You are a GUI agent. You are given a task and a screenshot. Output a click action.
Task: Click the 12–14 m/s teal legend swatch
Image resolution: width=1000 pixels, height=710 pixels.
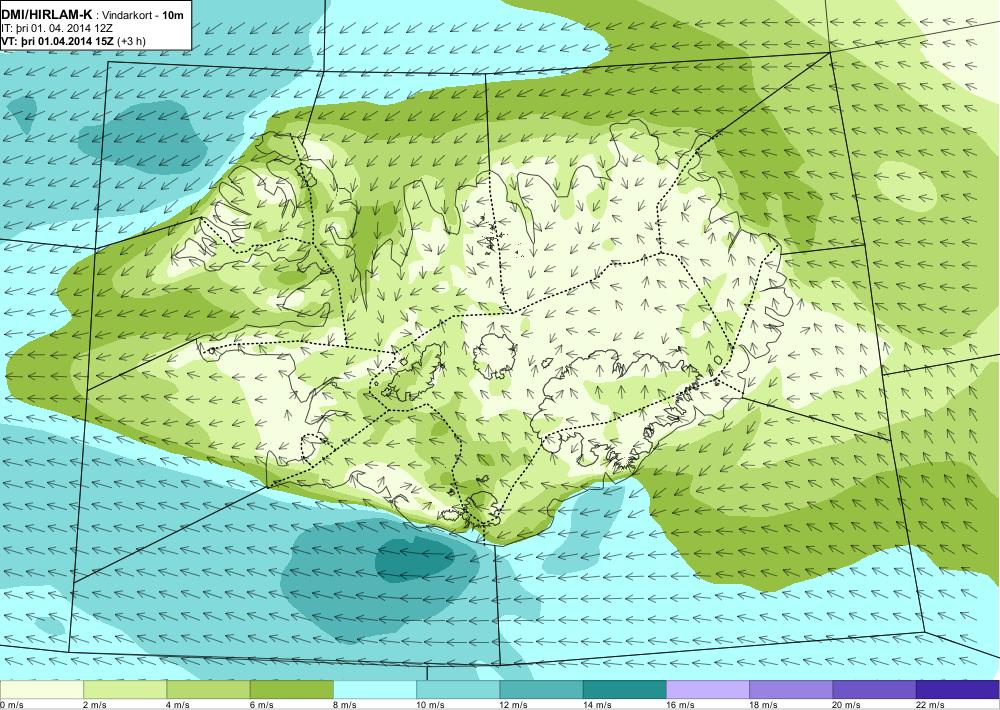tap(541, 690)
